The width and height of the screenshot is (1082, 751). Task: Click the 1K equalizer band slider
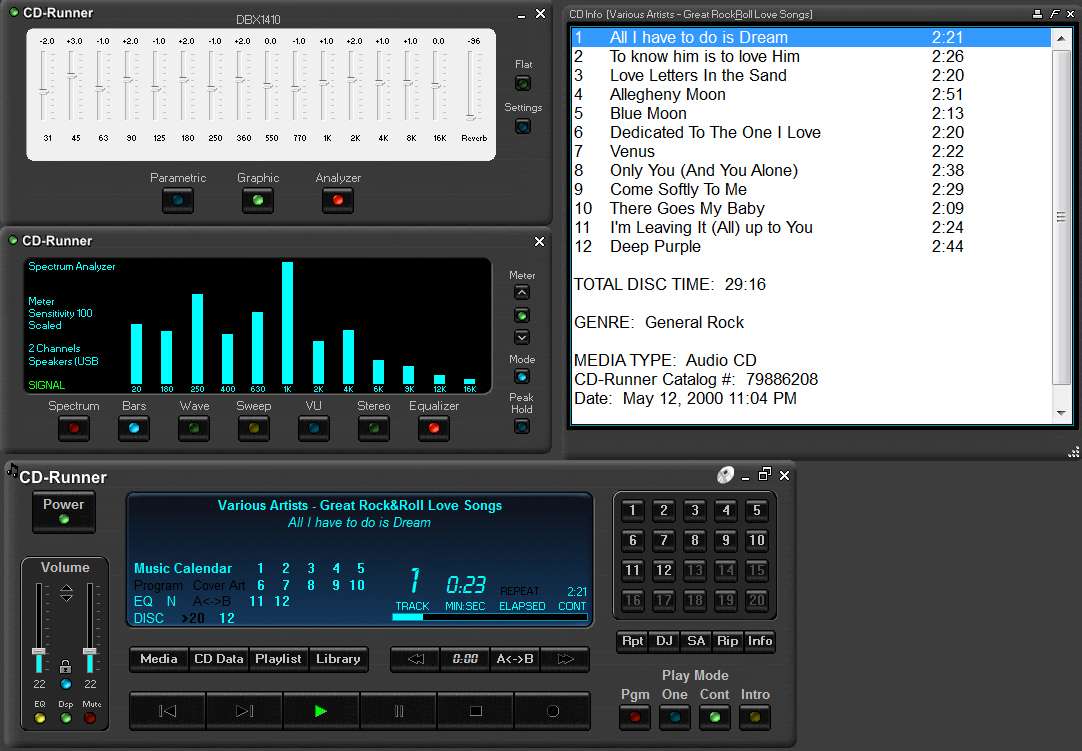point(324,86)
